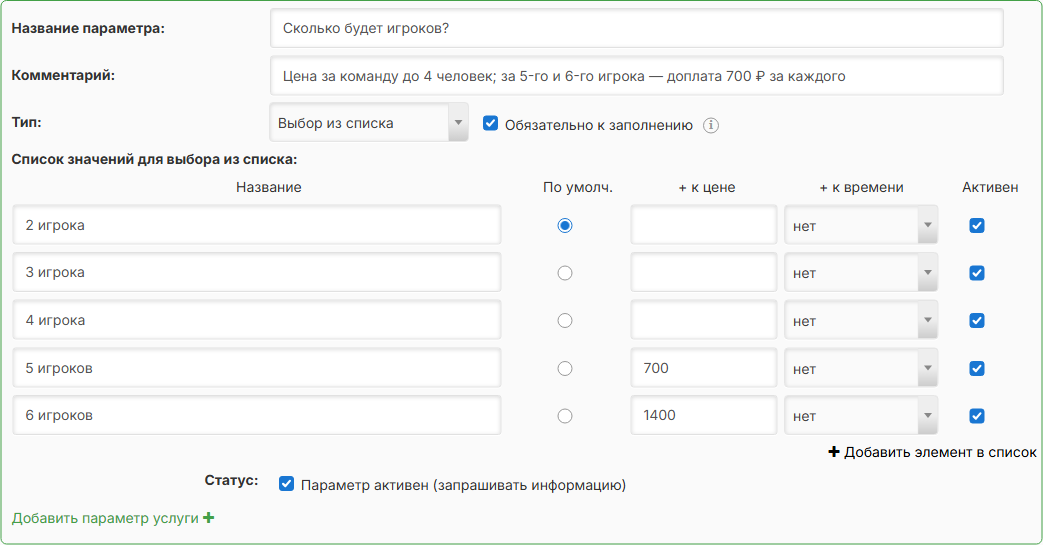Open the Тип dropdown showing Выбор из списка
The width and height of the screenshot is (1043, 545).
pos(369,122)
